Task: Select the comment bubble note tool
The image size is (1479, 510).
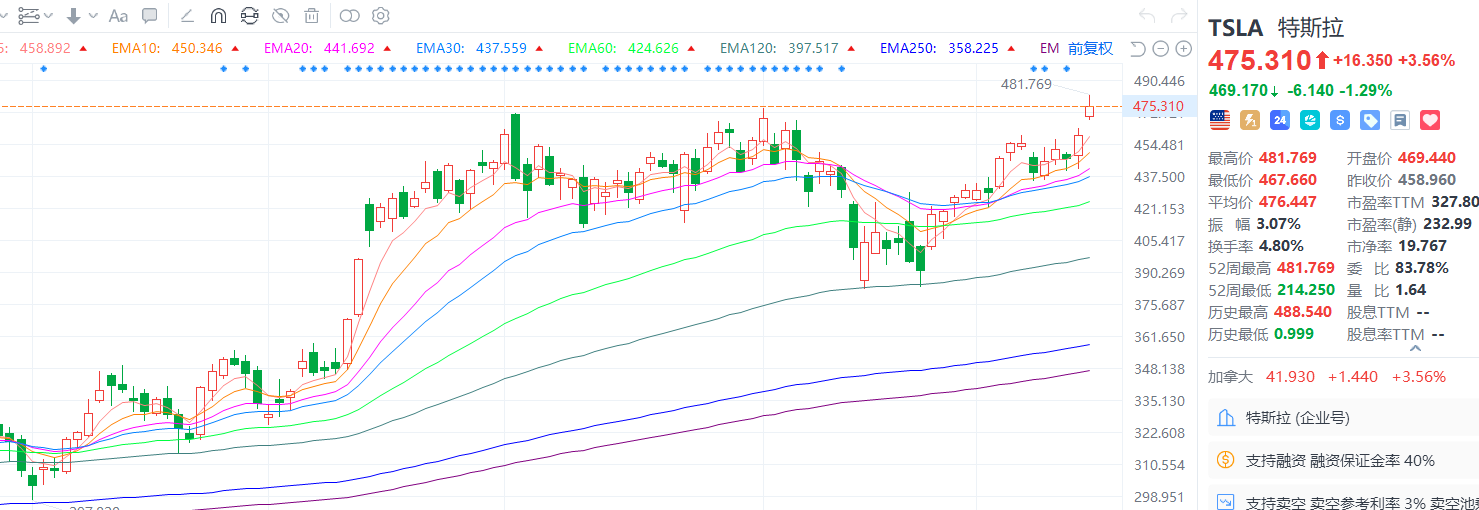Action: [x=149, y=15]
